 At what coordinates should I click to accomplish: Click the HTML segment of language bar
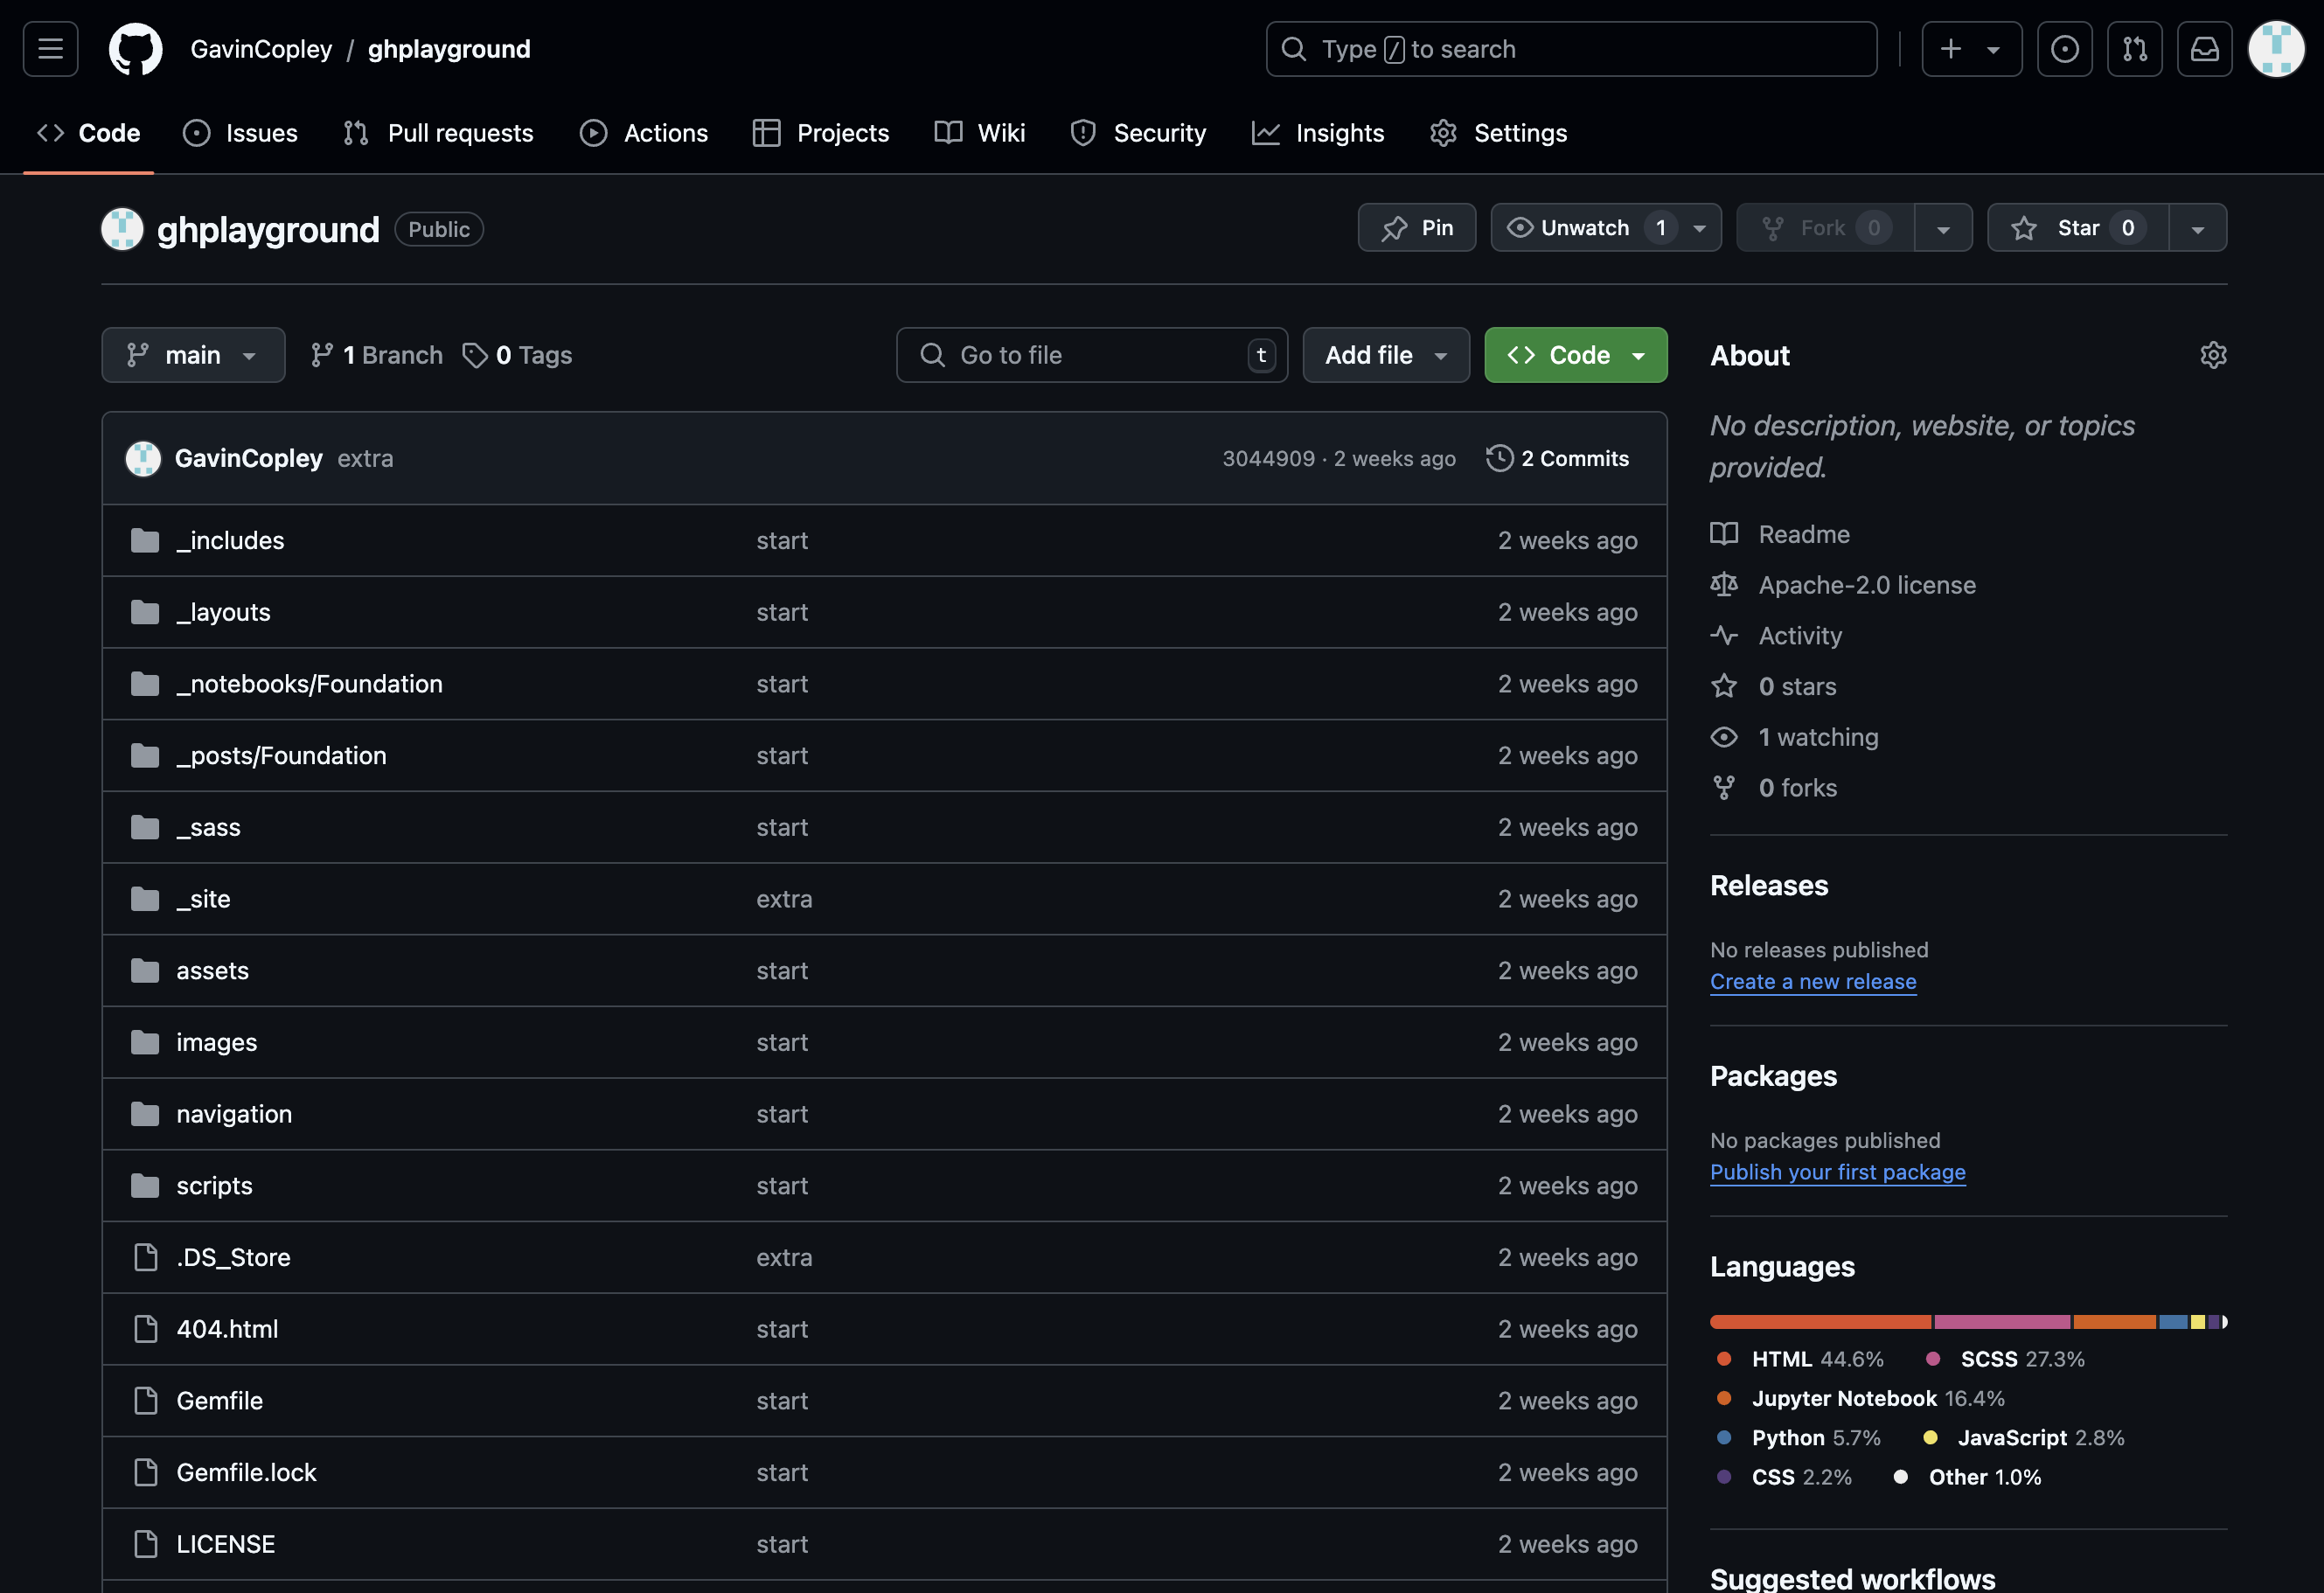[x=1821, y=1322]
